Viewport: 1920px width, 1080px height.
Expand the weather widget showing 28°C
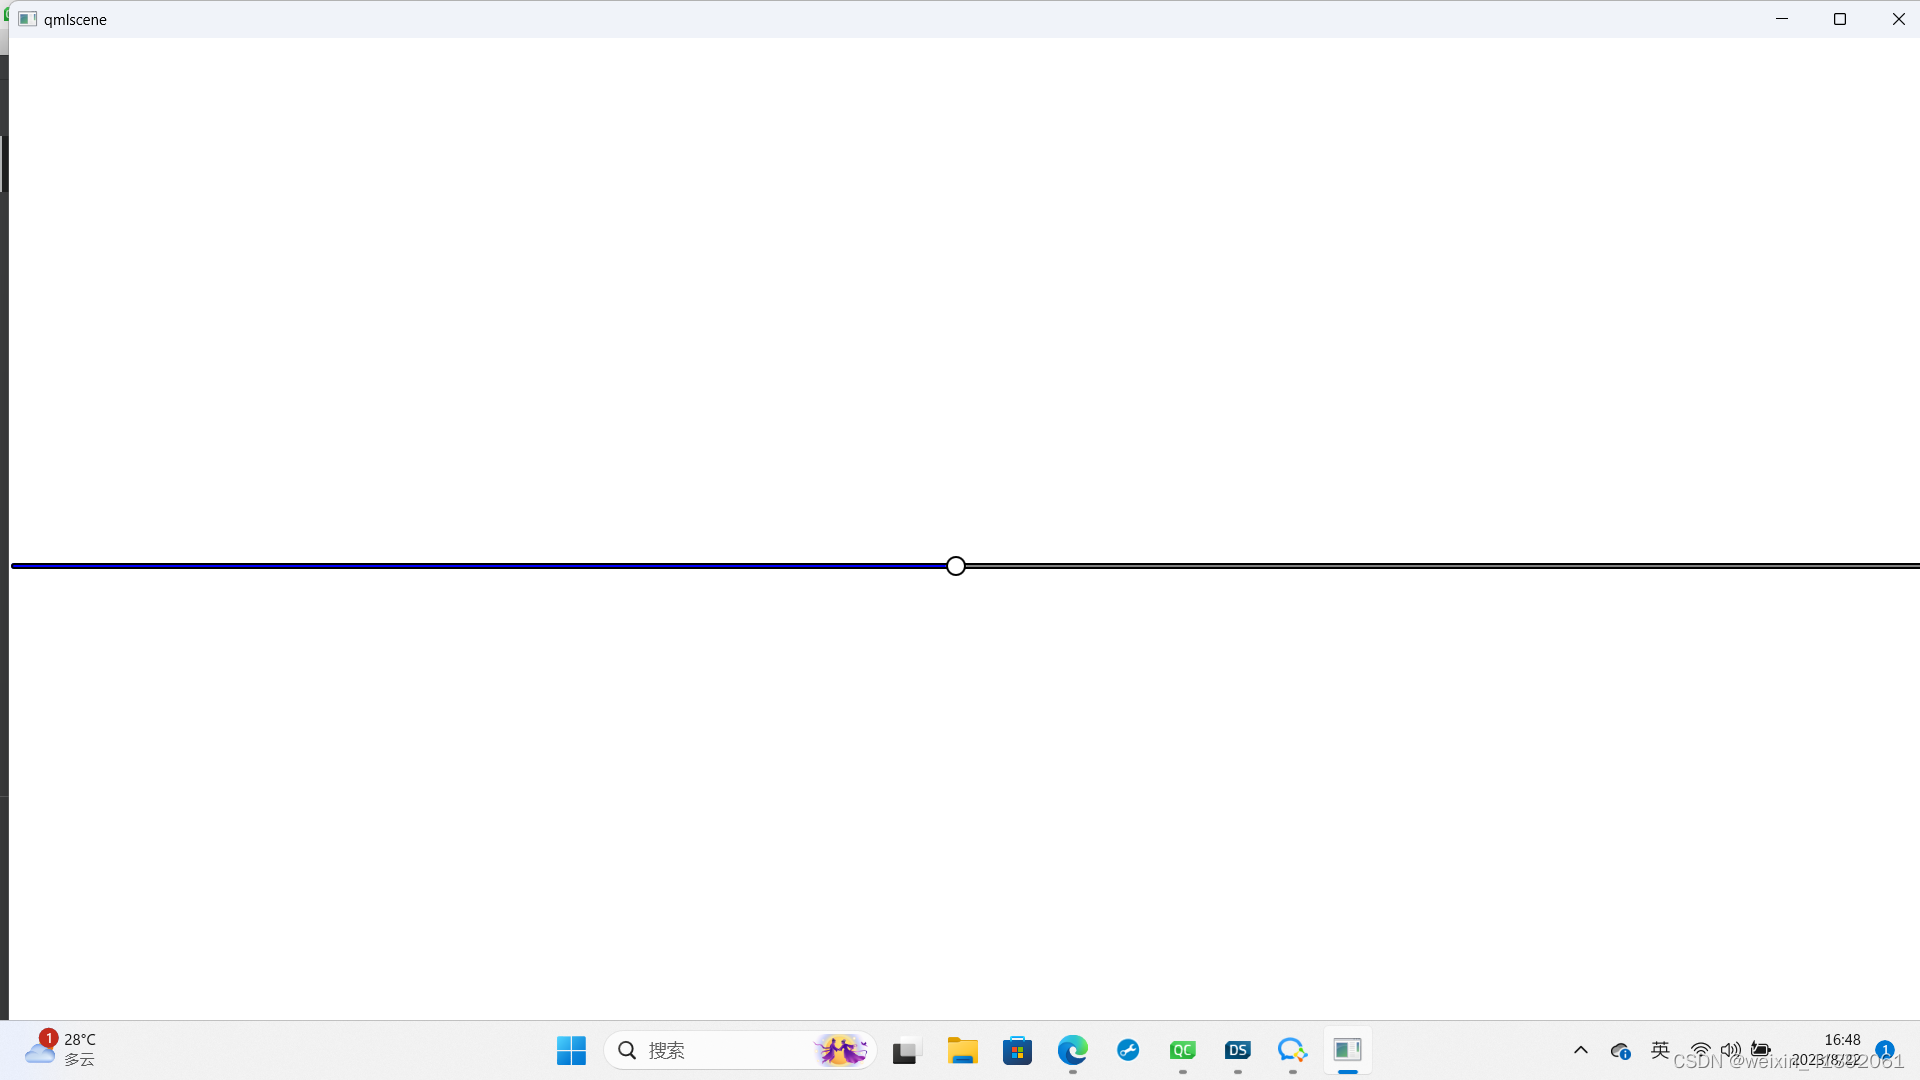tap(60, 1048)
